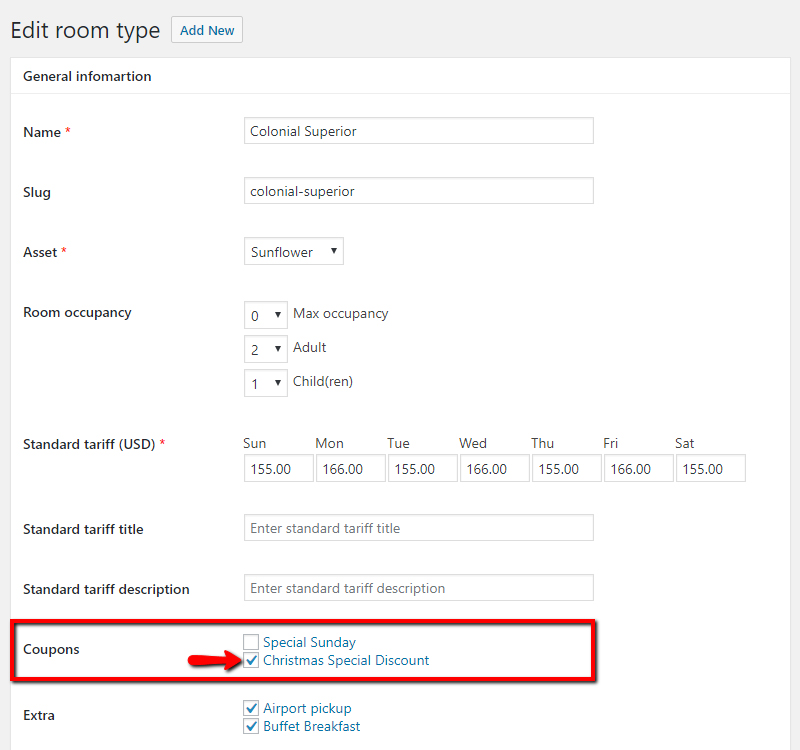Open the Buffet Breakfast extra link

(x=310, y=726)
